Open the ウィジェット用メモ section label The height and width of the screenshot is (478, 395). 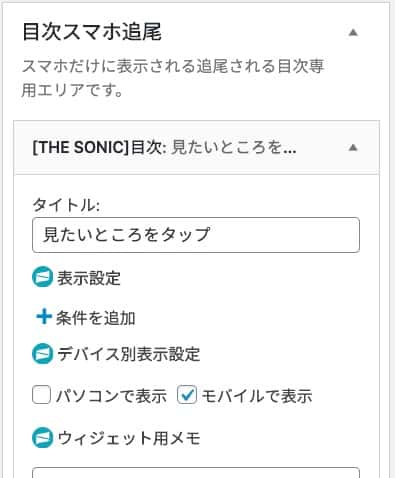[129, 438]
